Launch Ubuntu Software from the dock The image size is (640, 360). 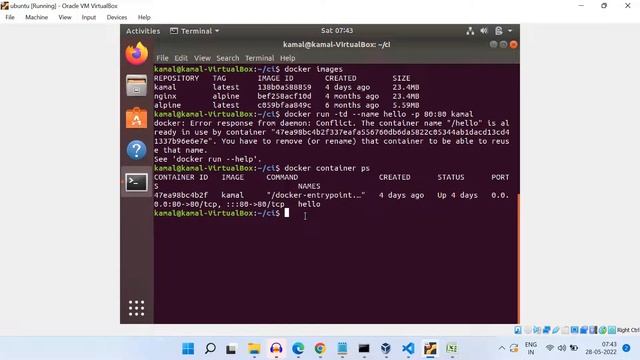click(136, 118)
